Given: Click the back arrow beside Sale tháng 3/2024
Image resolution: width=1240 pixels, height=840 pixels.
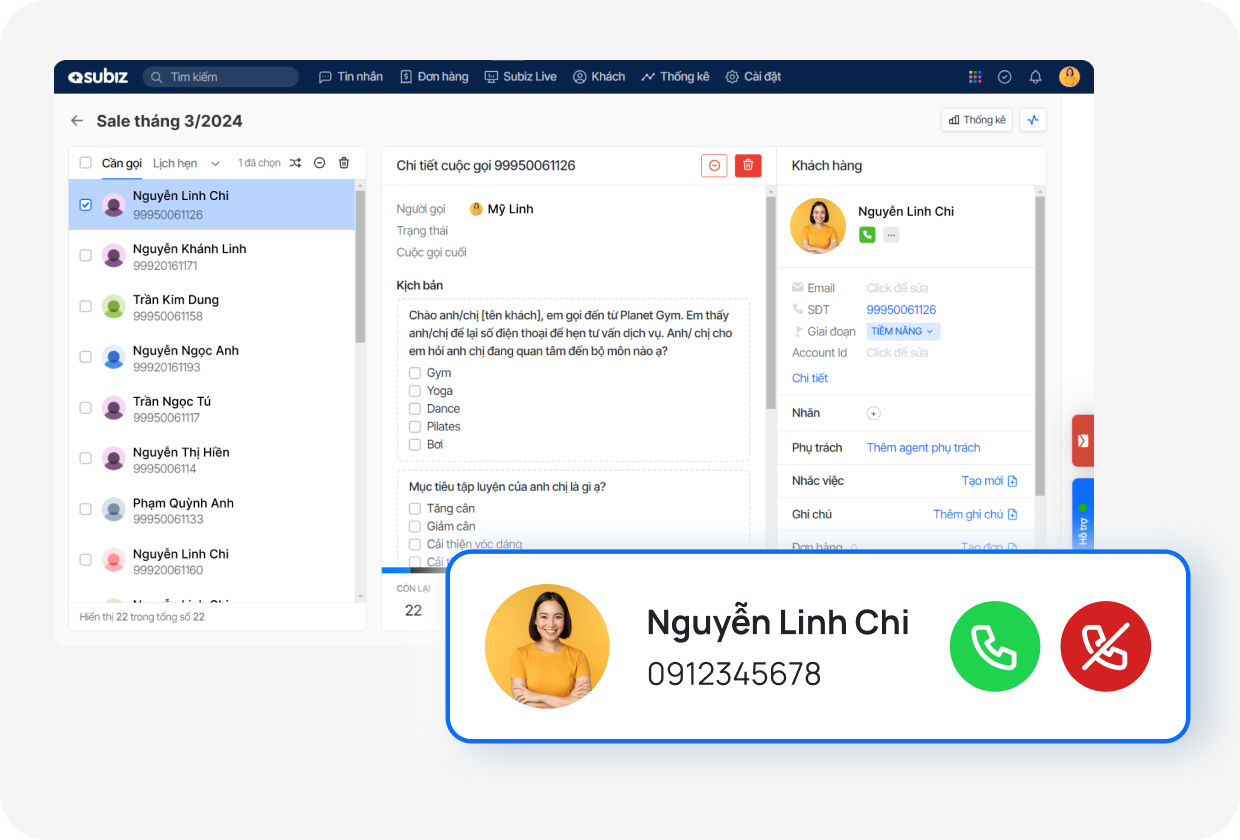Looking at the screenshot, I should click(77, 121).
